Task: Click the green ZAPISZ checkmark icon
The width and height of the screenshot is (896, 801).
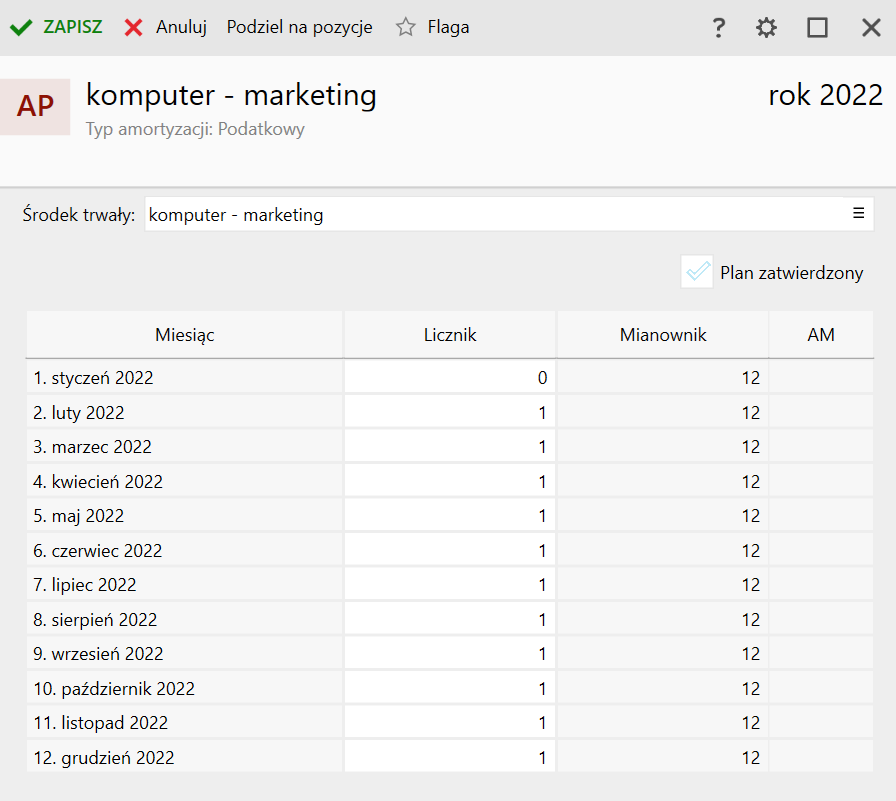Action: pos(21,28)
